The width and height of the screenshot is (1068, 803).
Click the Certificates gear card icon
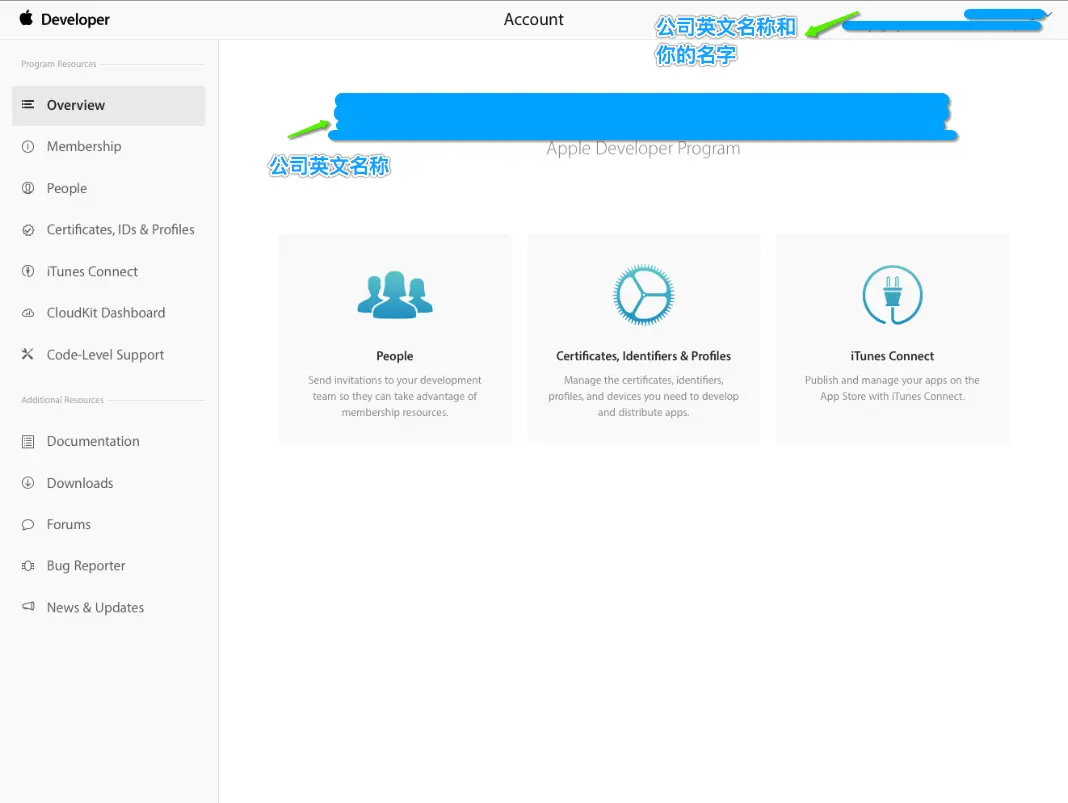(x=644, y=295)
